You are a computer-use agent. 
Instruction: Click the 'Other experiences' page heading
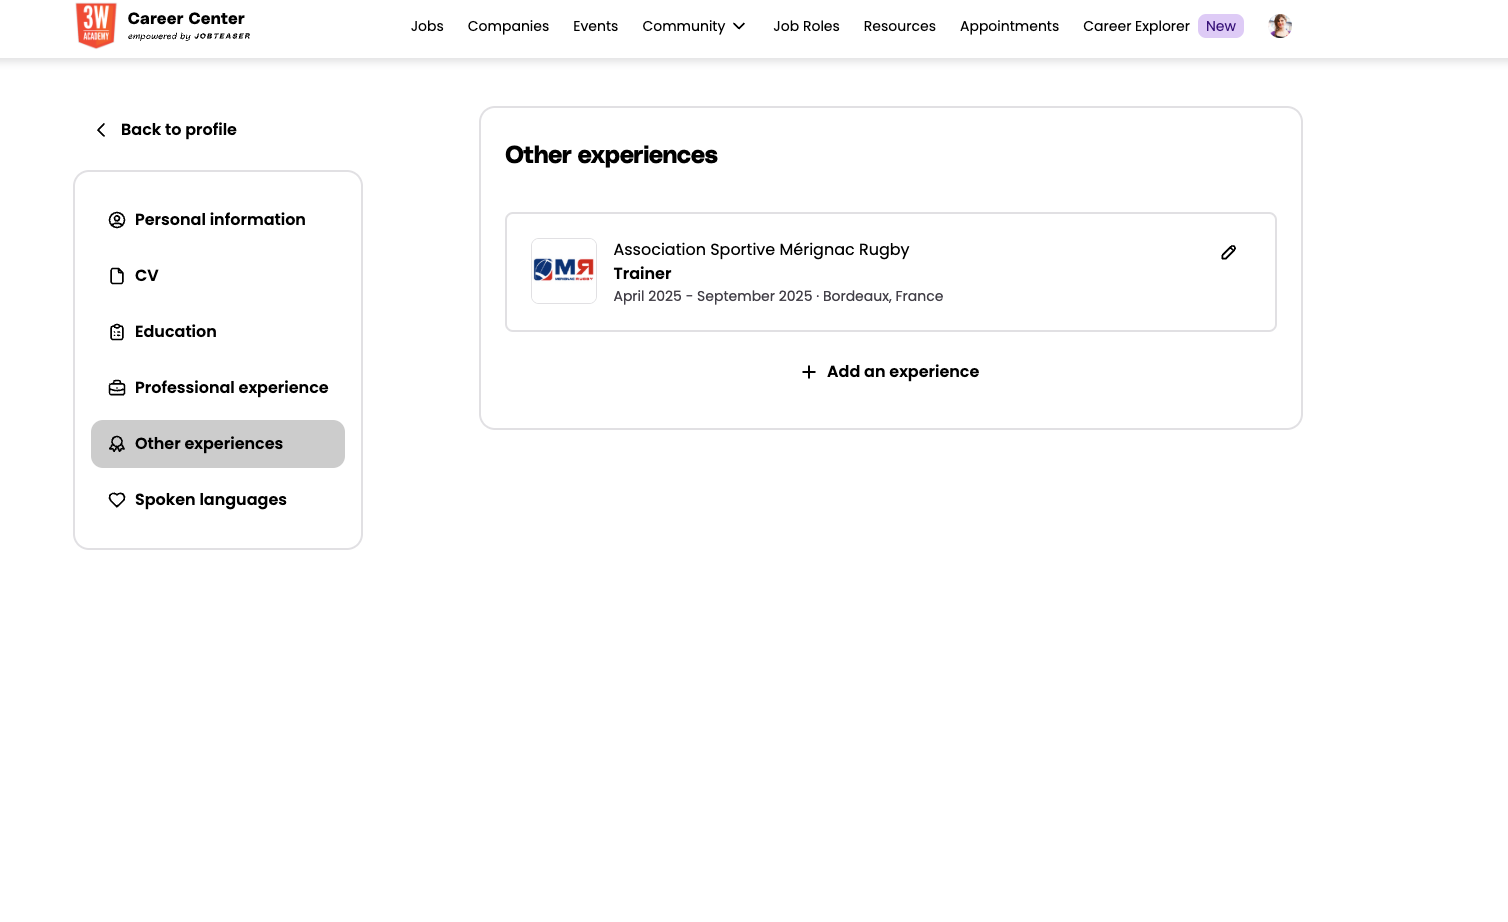click(x=611, y=155)
